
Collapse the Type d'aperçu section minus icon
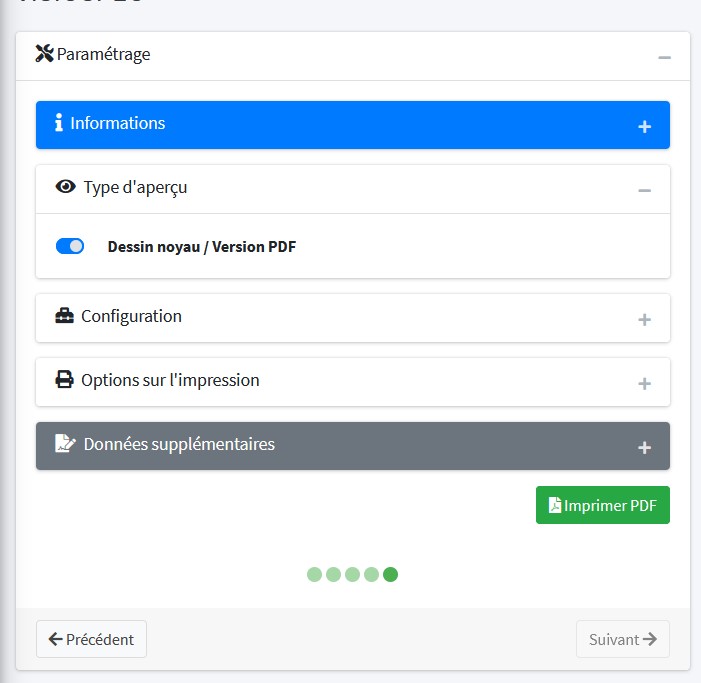coord(644,191)
